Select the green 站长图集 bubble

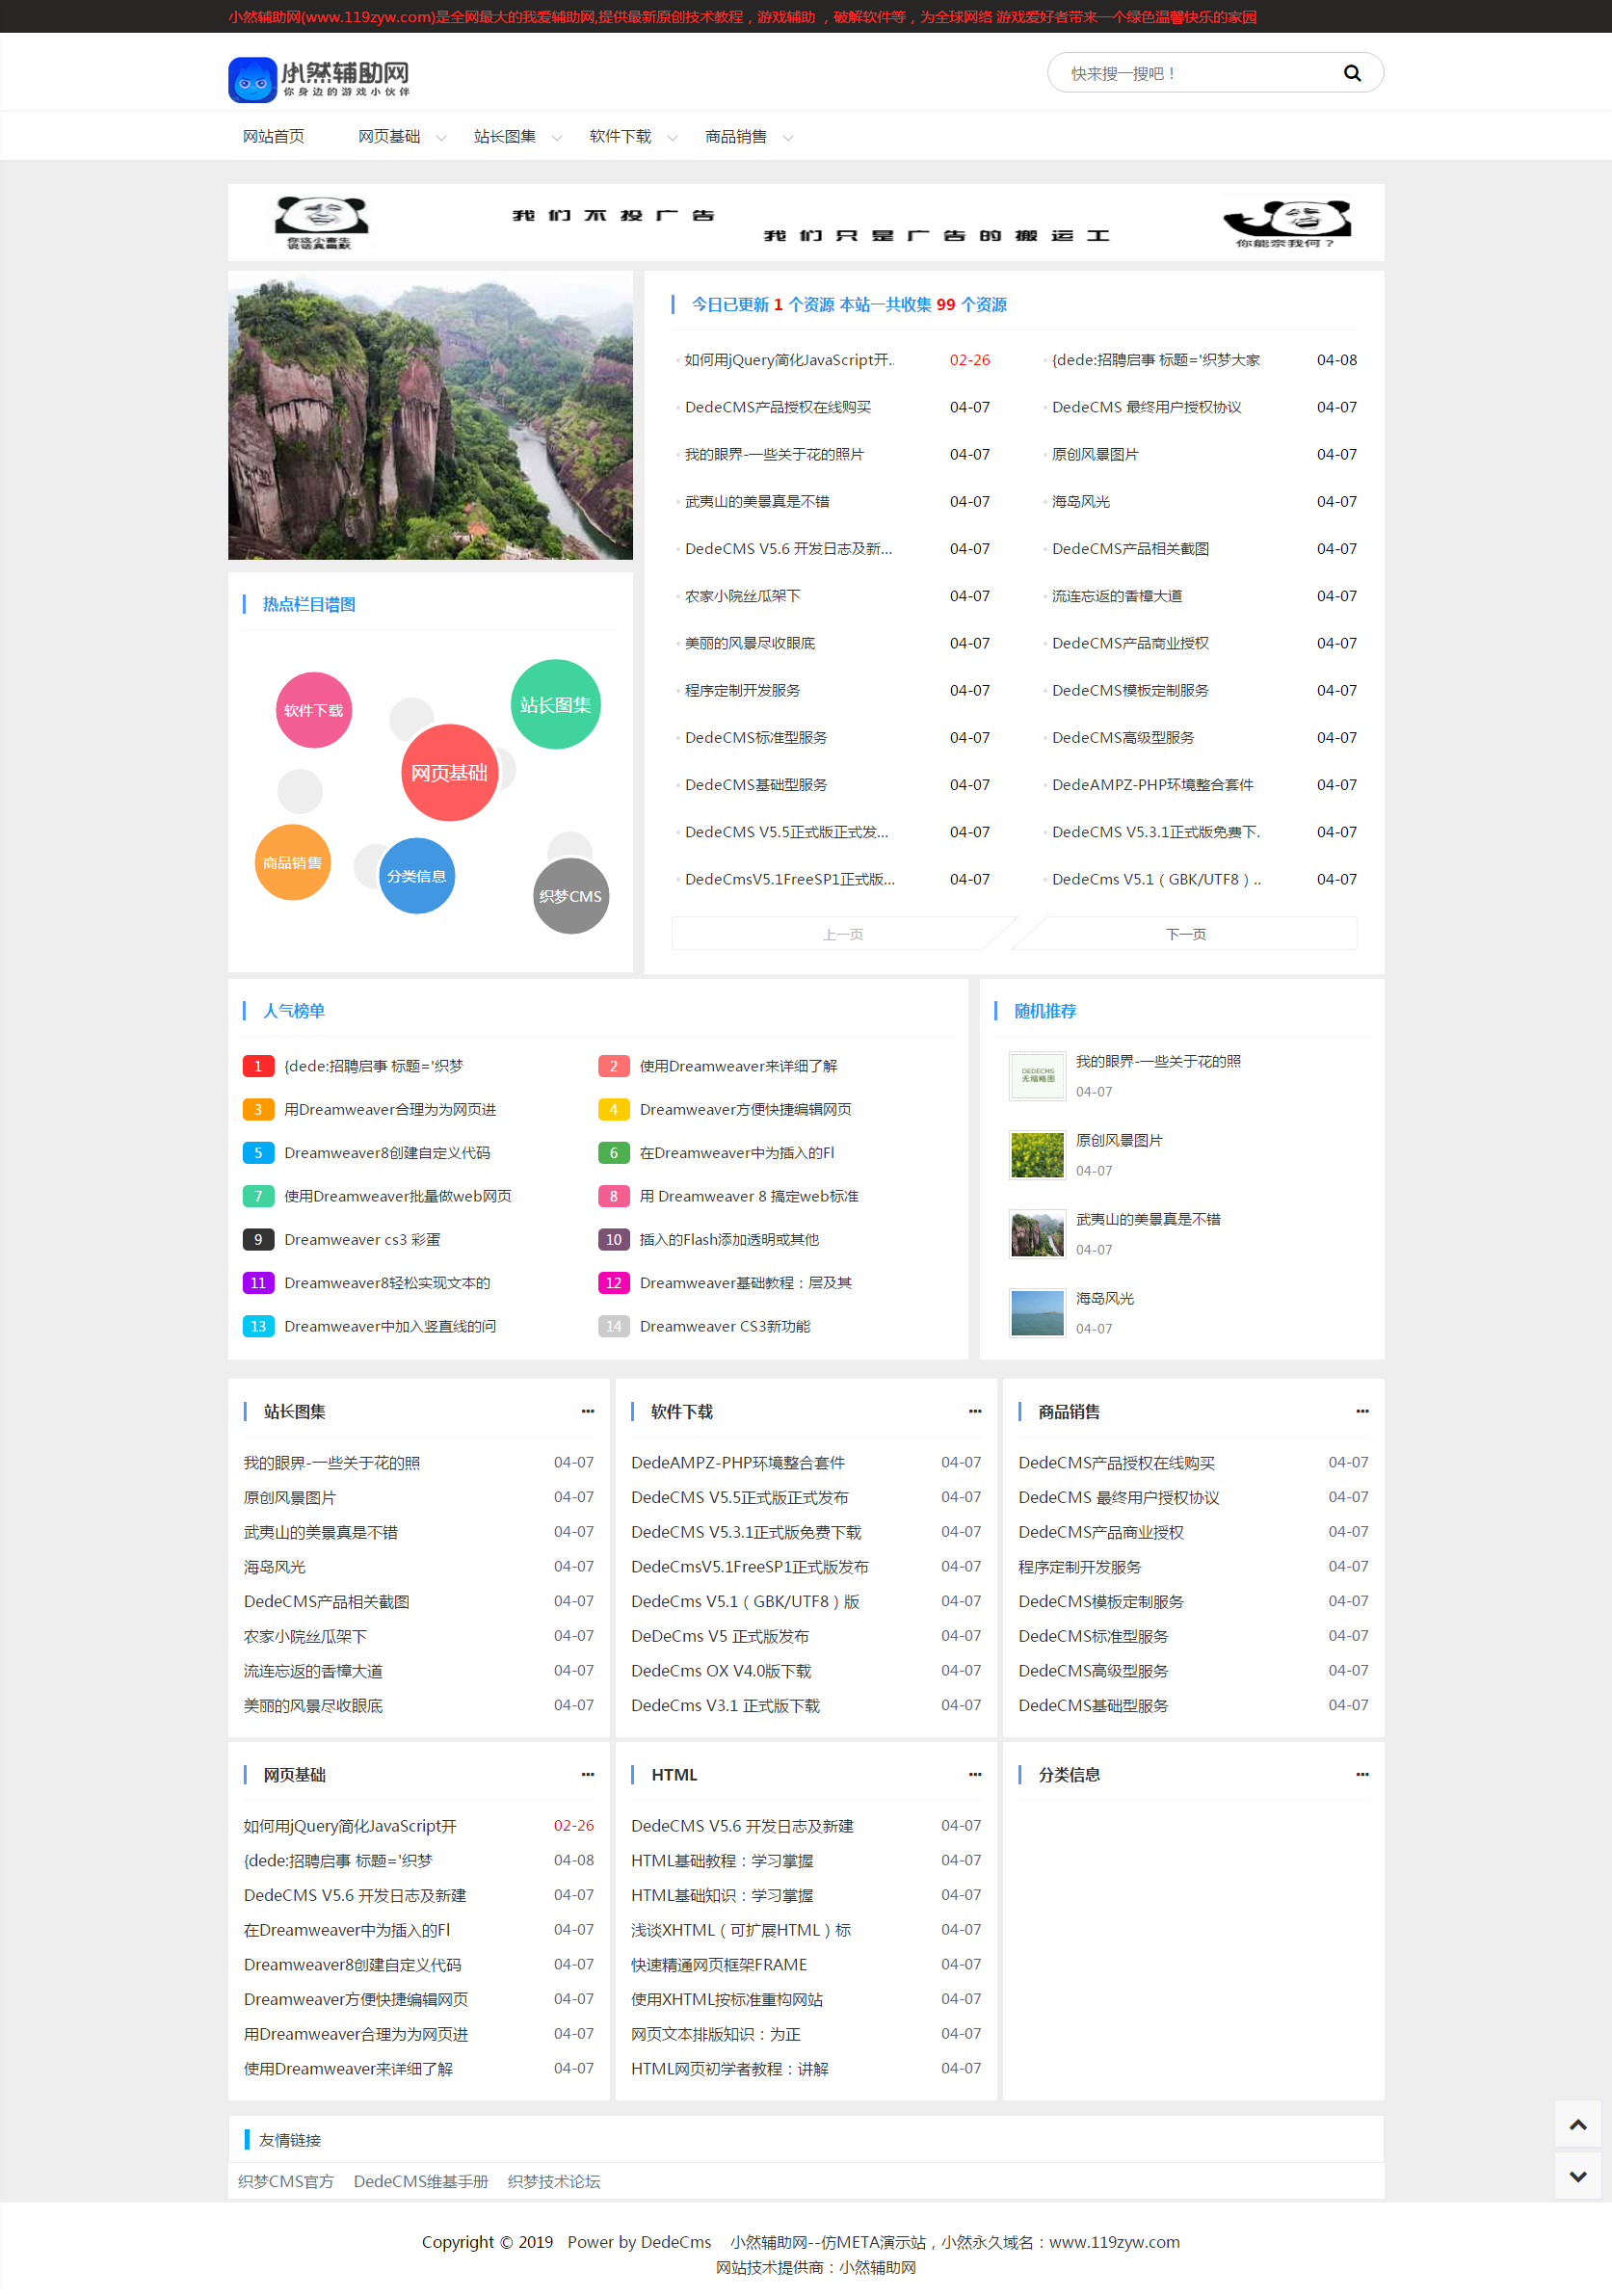pos(555,704)
